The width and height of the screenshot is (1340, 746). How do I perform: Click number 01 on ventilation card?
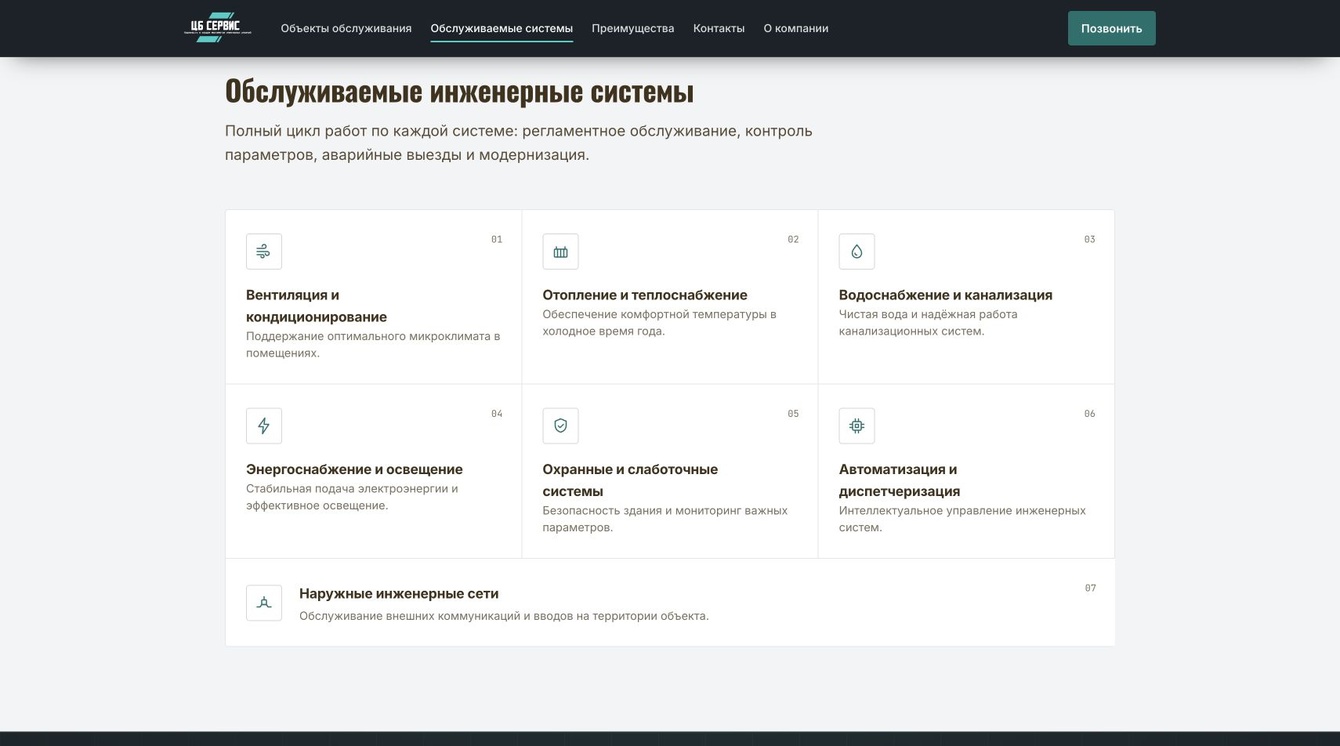coord(497,239)
